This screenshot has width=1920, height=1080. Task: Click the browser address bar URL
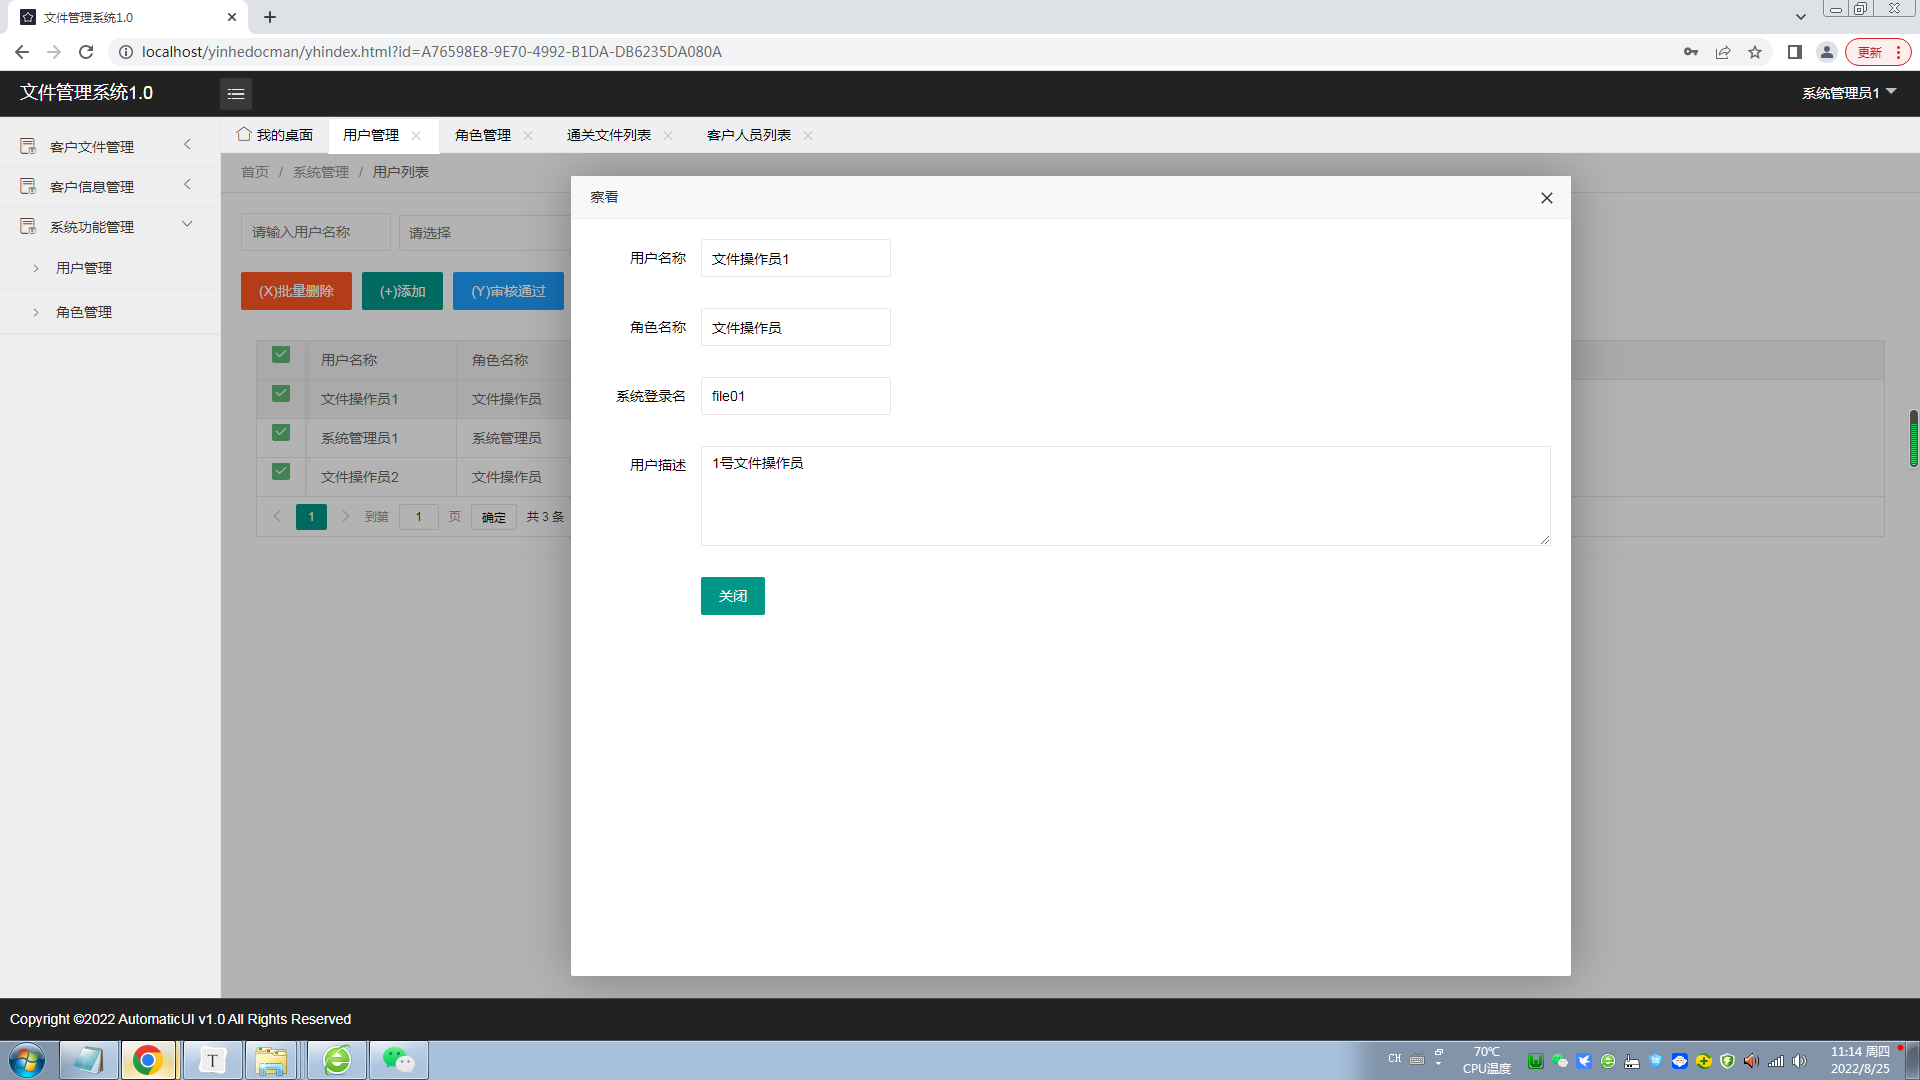click(432, 52)
